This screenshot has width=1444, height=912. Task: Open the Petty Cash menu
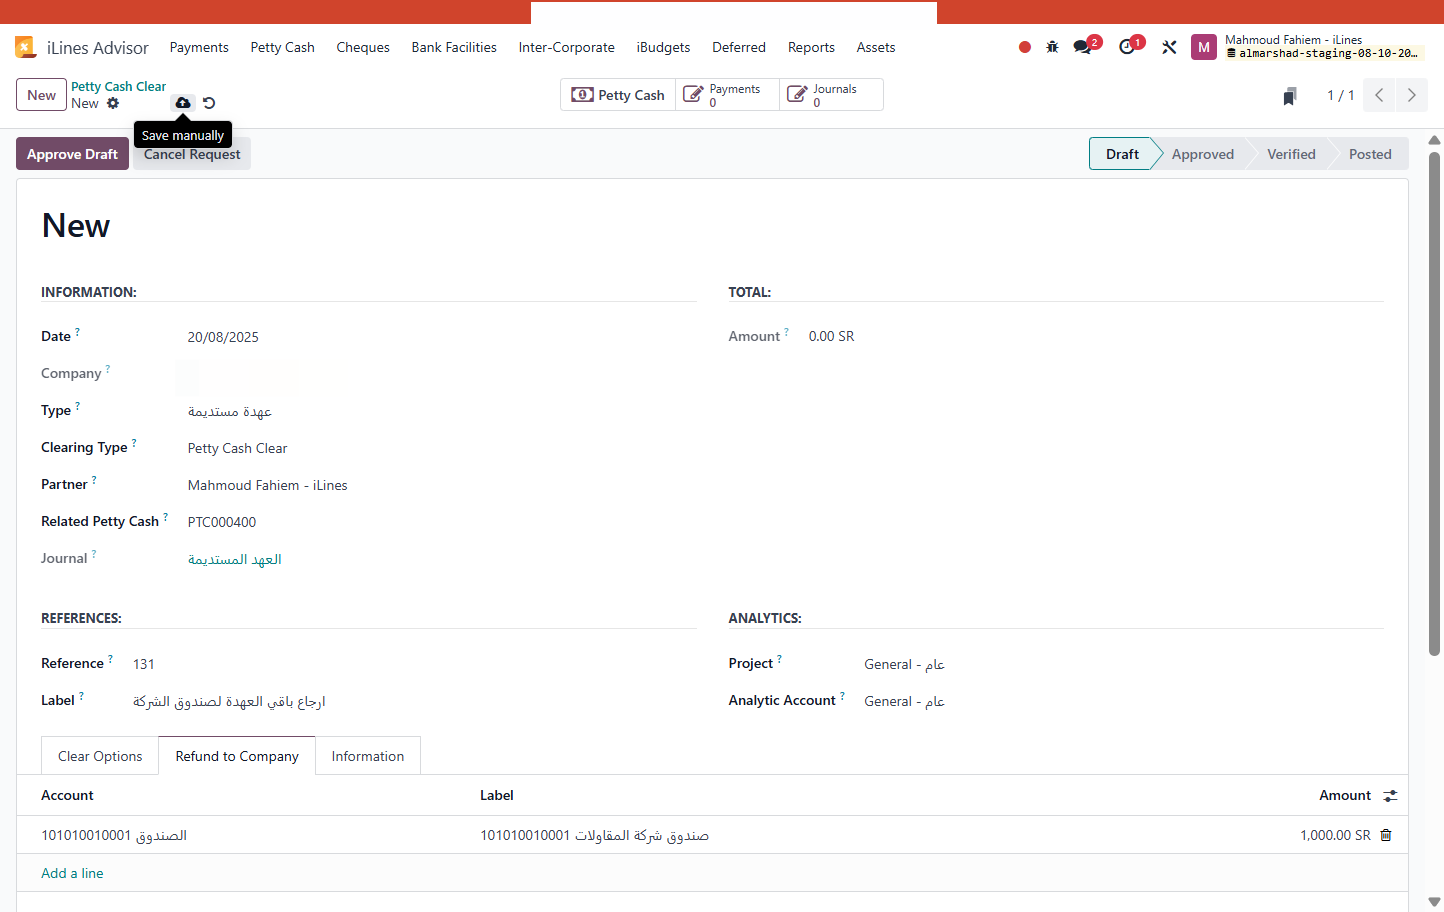coord(282,47)
